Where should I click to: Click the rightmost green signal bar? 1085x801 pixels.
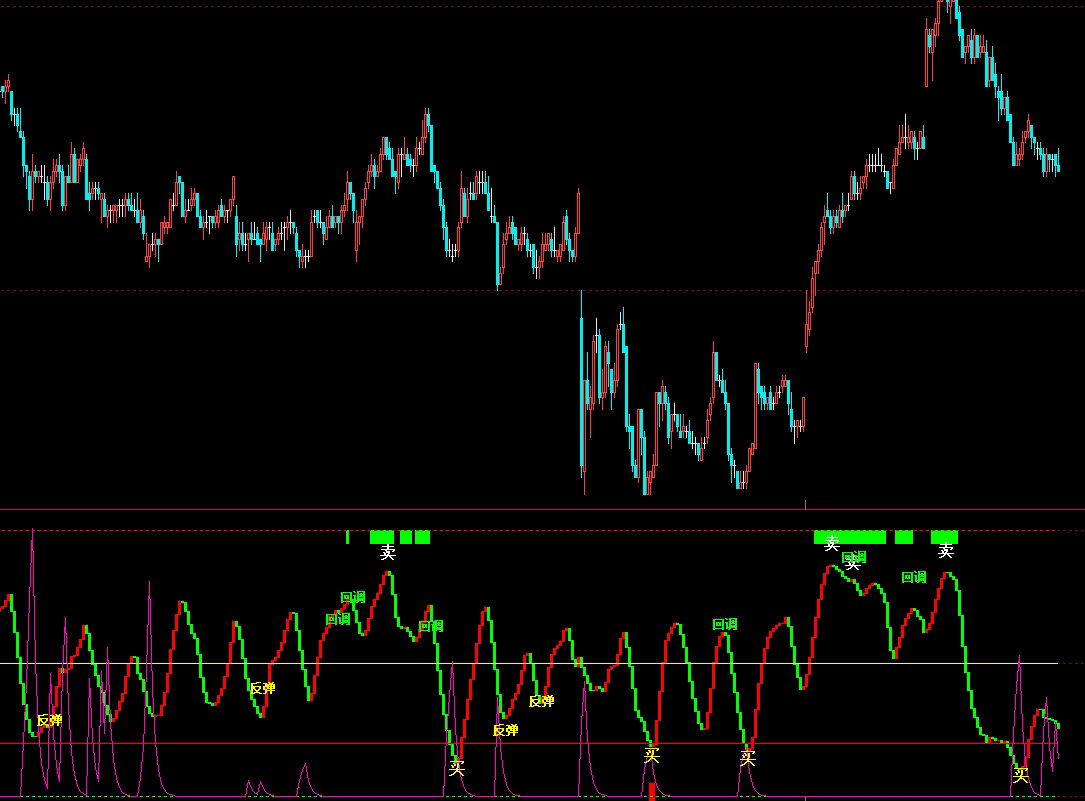click(x=944, y=537)
